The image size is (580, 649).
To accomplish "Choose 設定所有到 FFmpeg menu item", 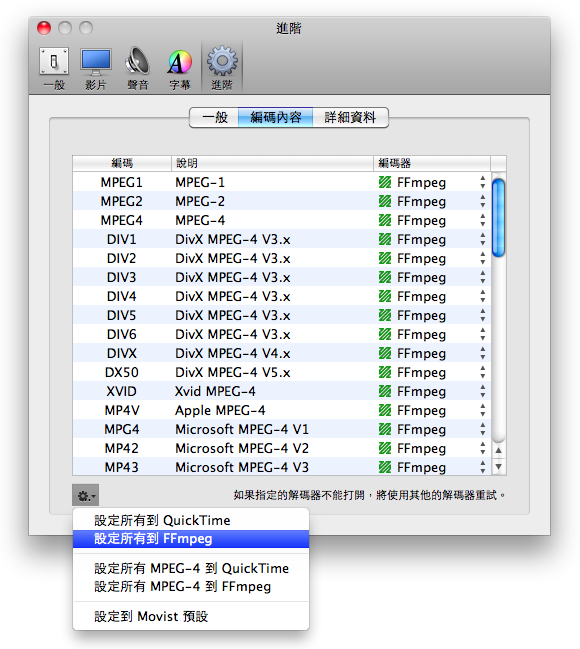I will 191,538.
